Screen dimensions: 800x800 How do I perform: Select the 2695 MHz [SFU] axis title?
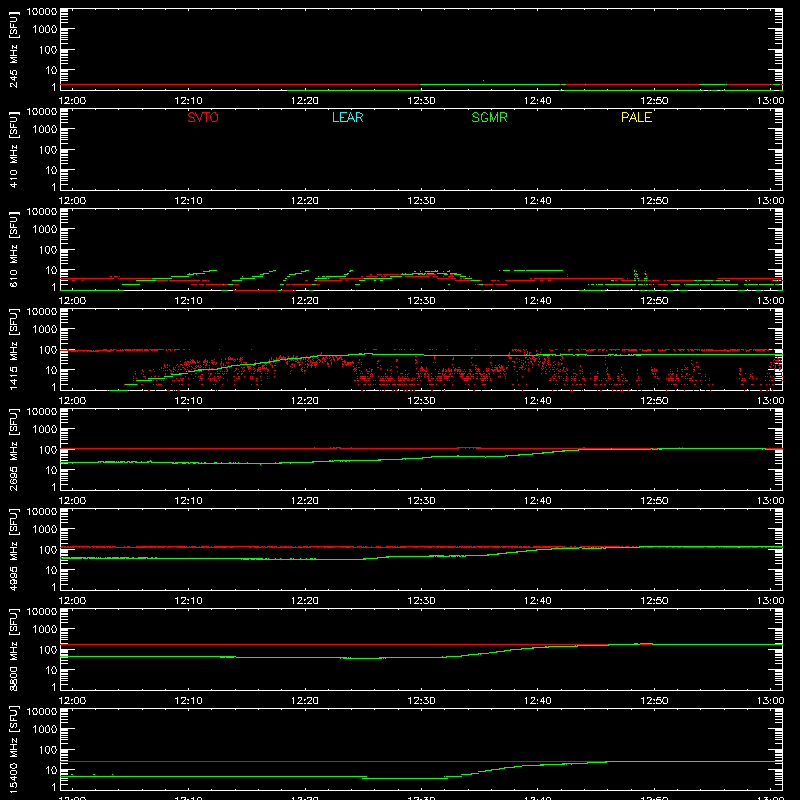(14, 449)
